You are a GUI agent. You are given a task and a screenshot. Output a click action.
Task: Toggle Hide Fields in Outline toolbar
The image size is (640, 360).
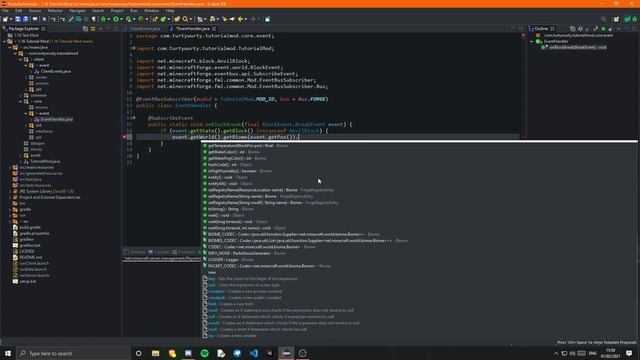[x=587, y=29]
